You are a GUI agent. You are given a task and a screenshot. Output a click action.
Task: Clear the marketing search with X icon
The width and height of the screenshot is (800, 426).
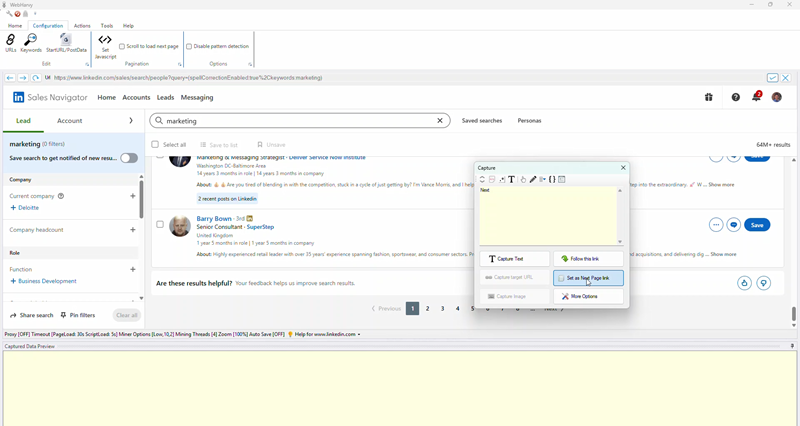(440, 121)
